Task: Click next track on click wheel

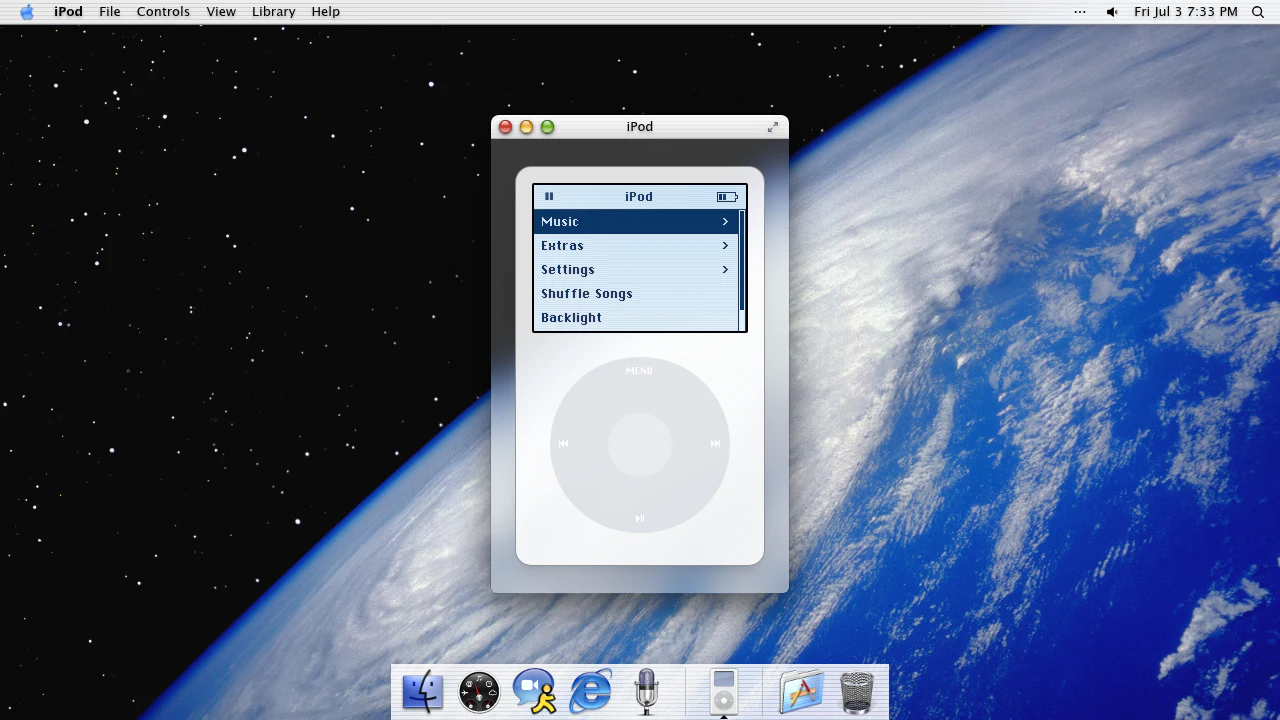Action: pyautogui.click(x=715, y=444)
